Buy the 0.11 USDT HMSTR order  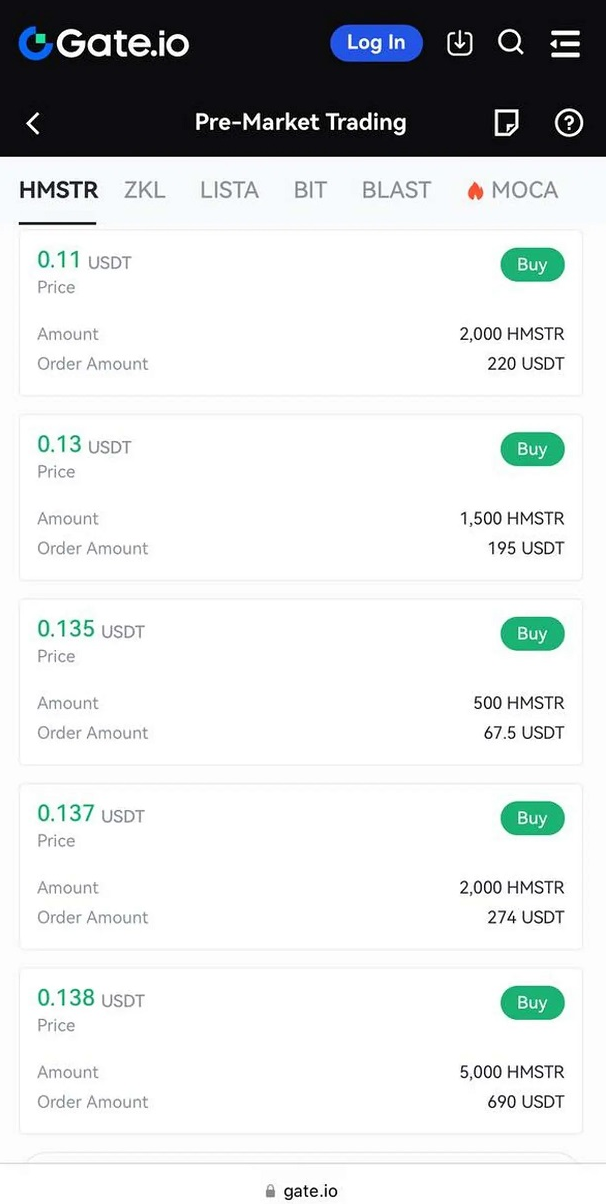(x=532, y=265)
